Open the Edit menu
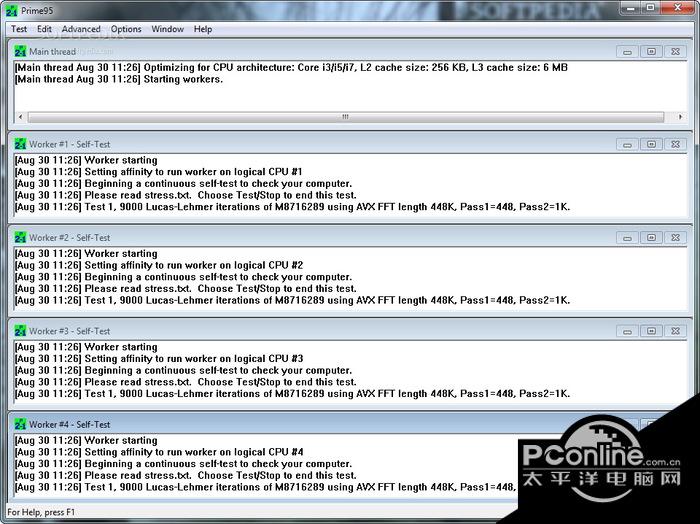This screenshot has width=700, height=524. point(44,29)
